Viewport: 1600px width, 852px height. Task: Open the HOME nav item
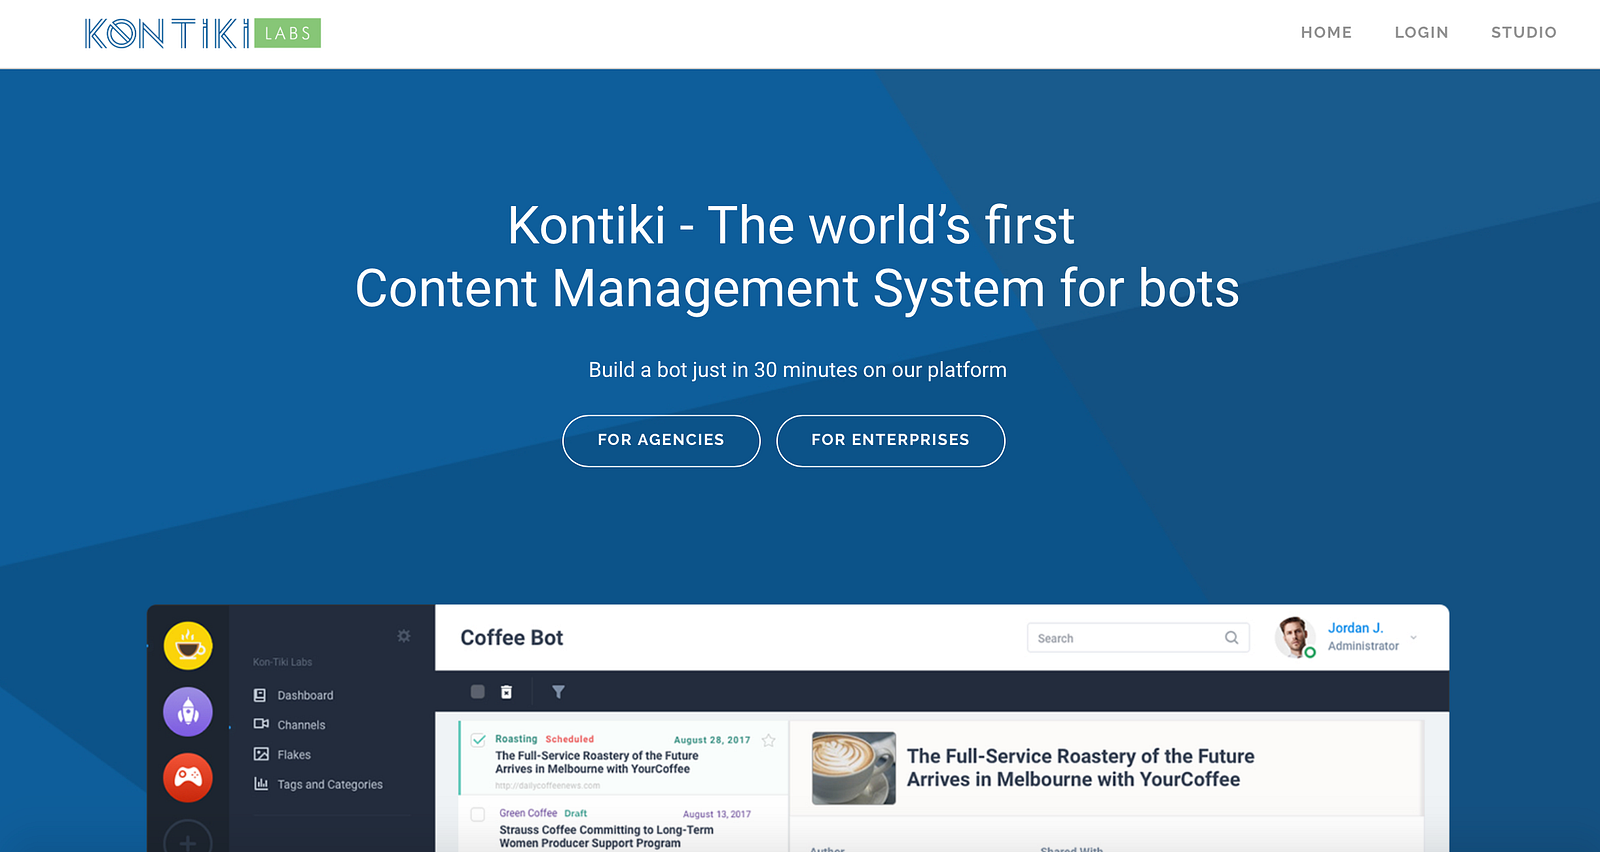(1326, 32)
